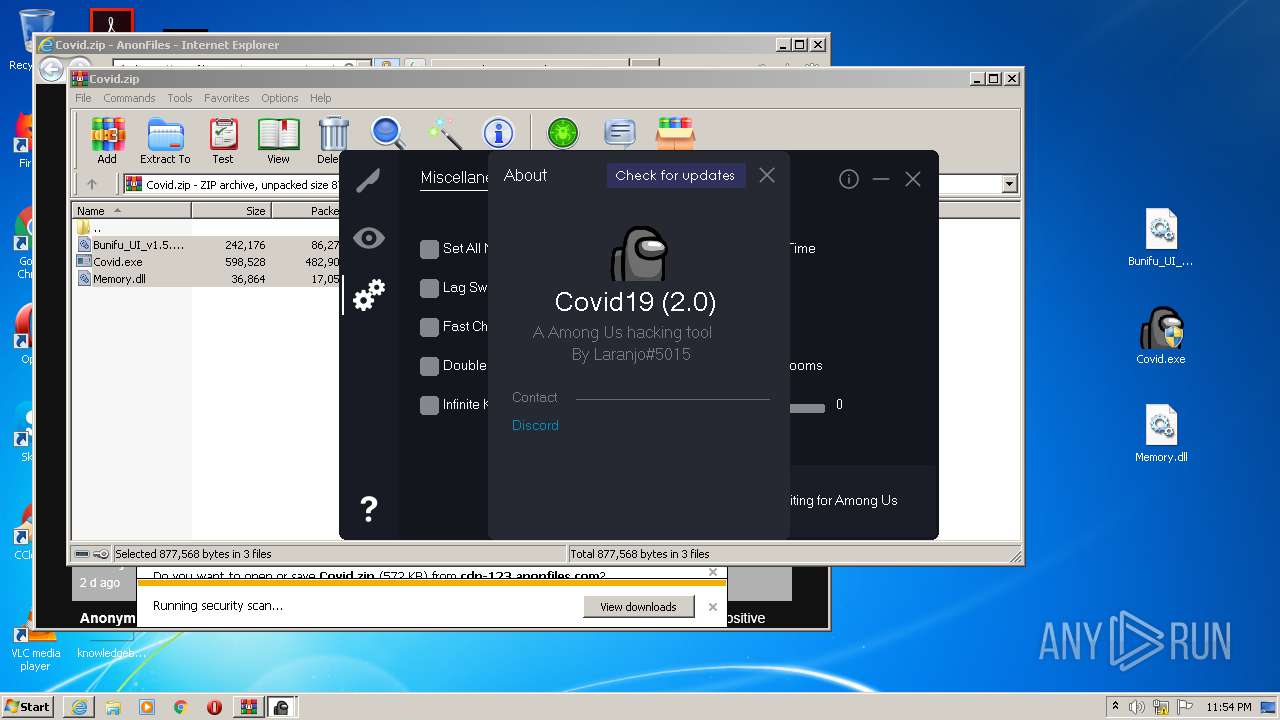Open WinRAR Help menu
The image size is (1280, 720).
(320, 98)
